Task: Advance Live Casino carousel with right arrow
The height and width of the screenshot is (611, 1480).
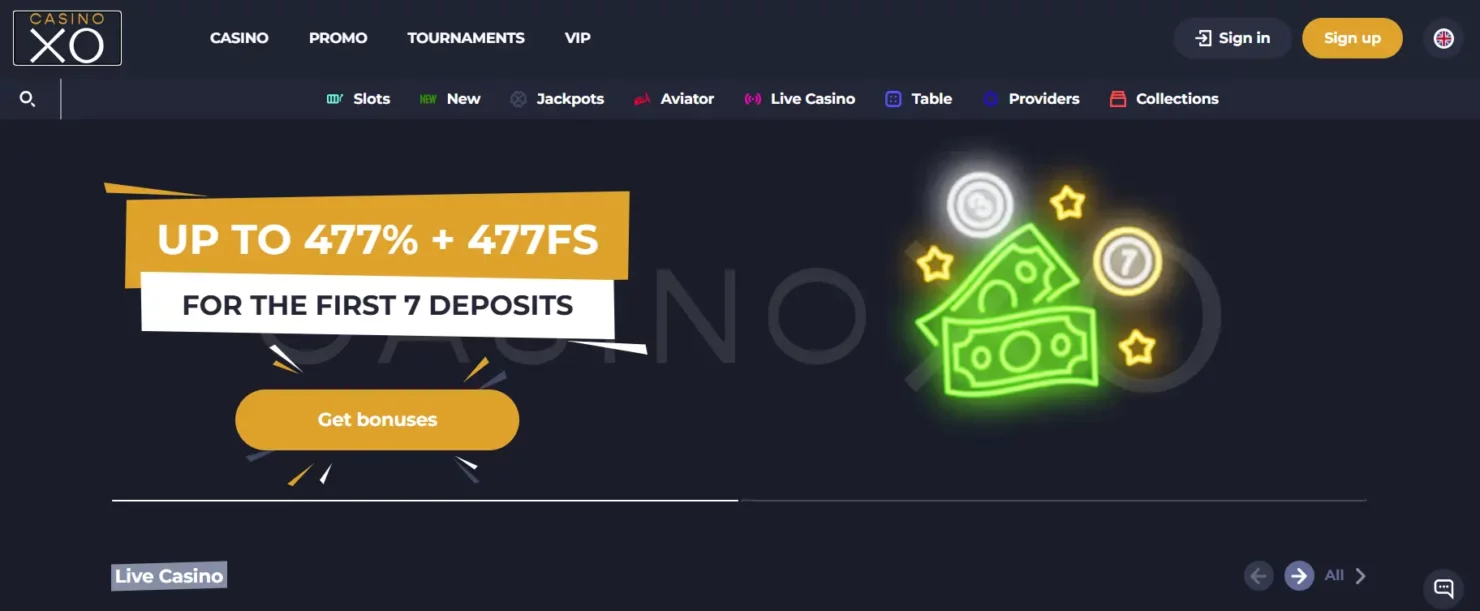Action: 1299,575
